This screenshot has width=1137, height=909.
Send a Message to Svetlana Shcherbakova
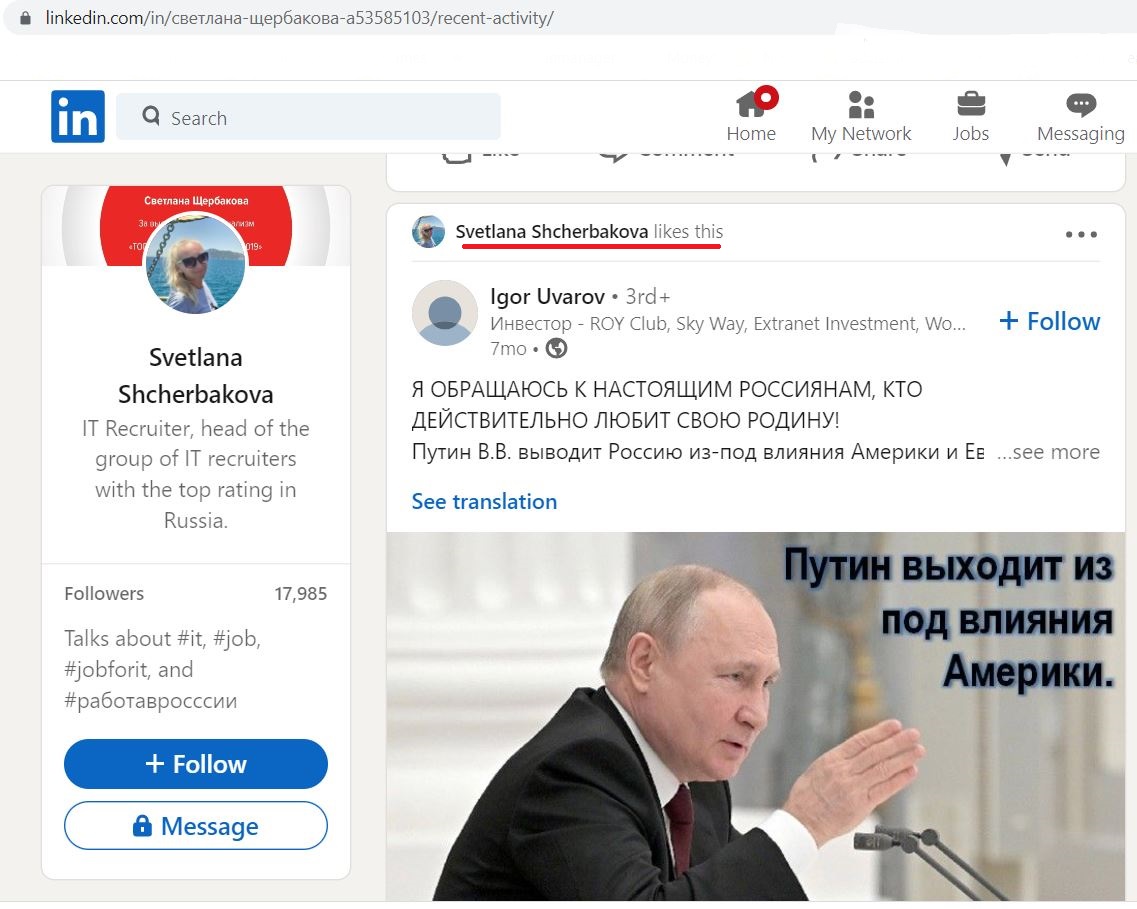(196, 826)
